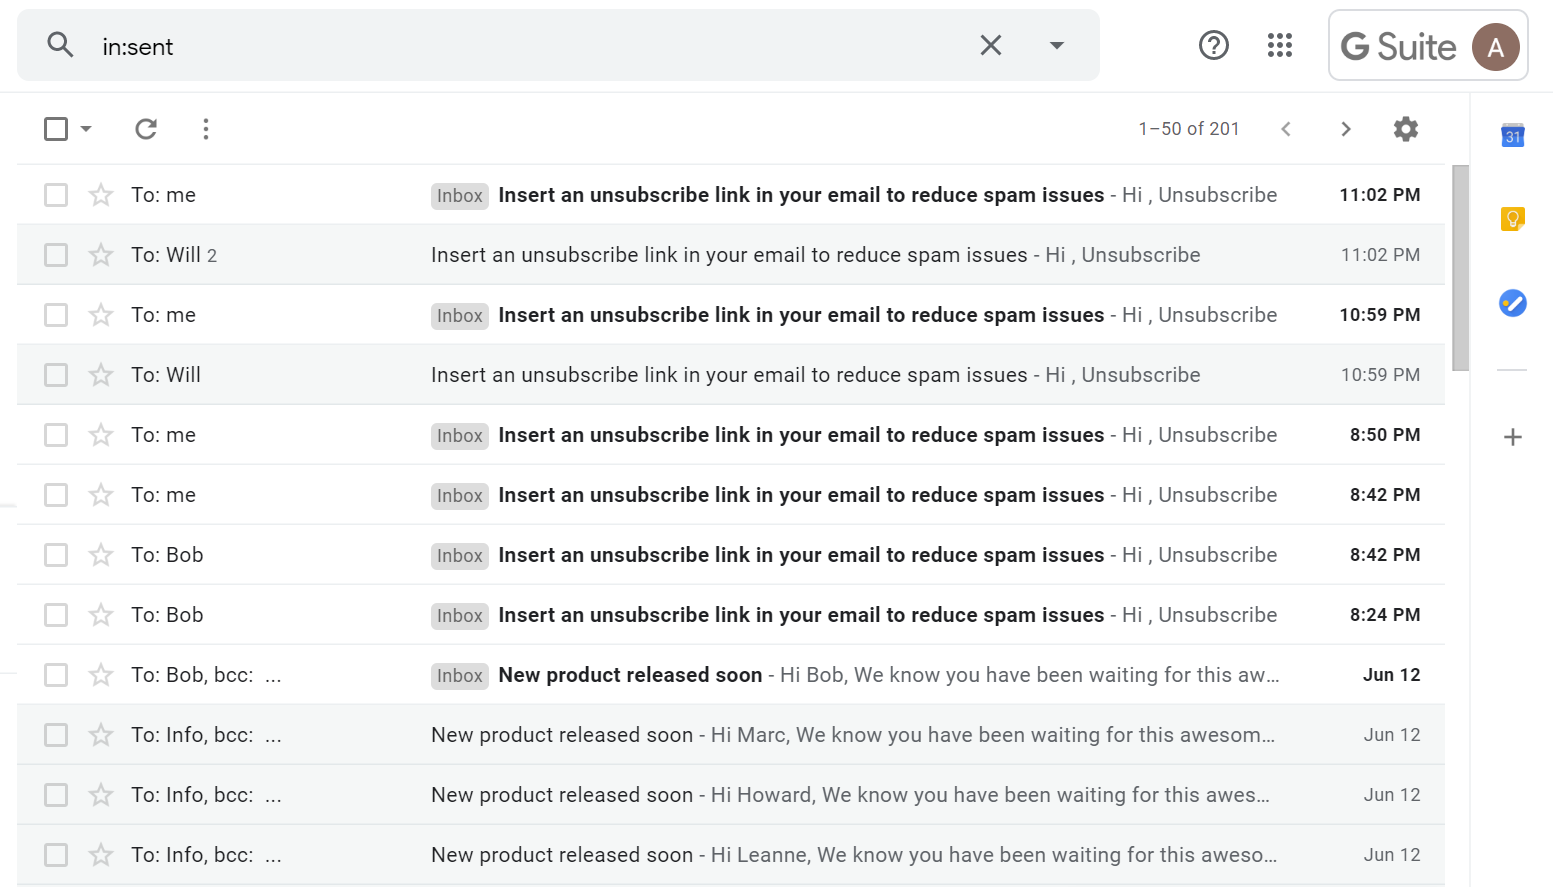Open Google Tasks in the side panel

[1512, 303]
